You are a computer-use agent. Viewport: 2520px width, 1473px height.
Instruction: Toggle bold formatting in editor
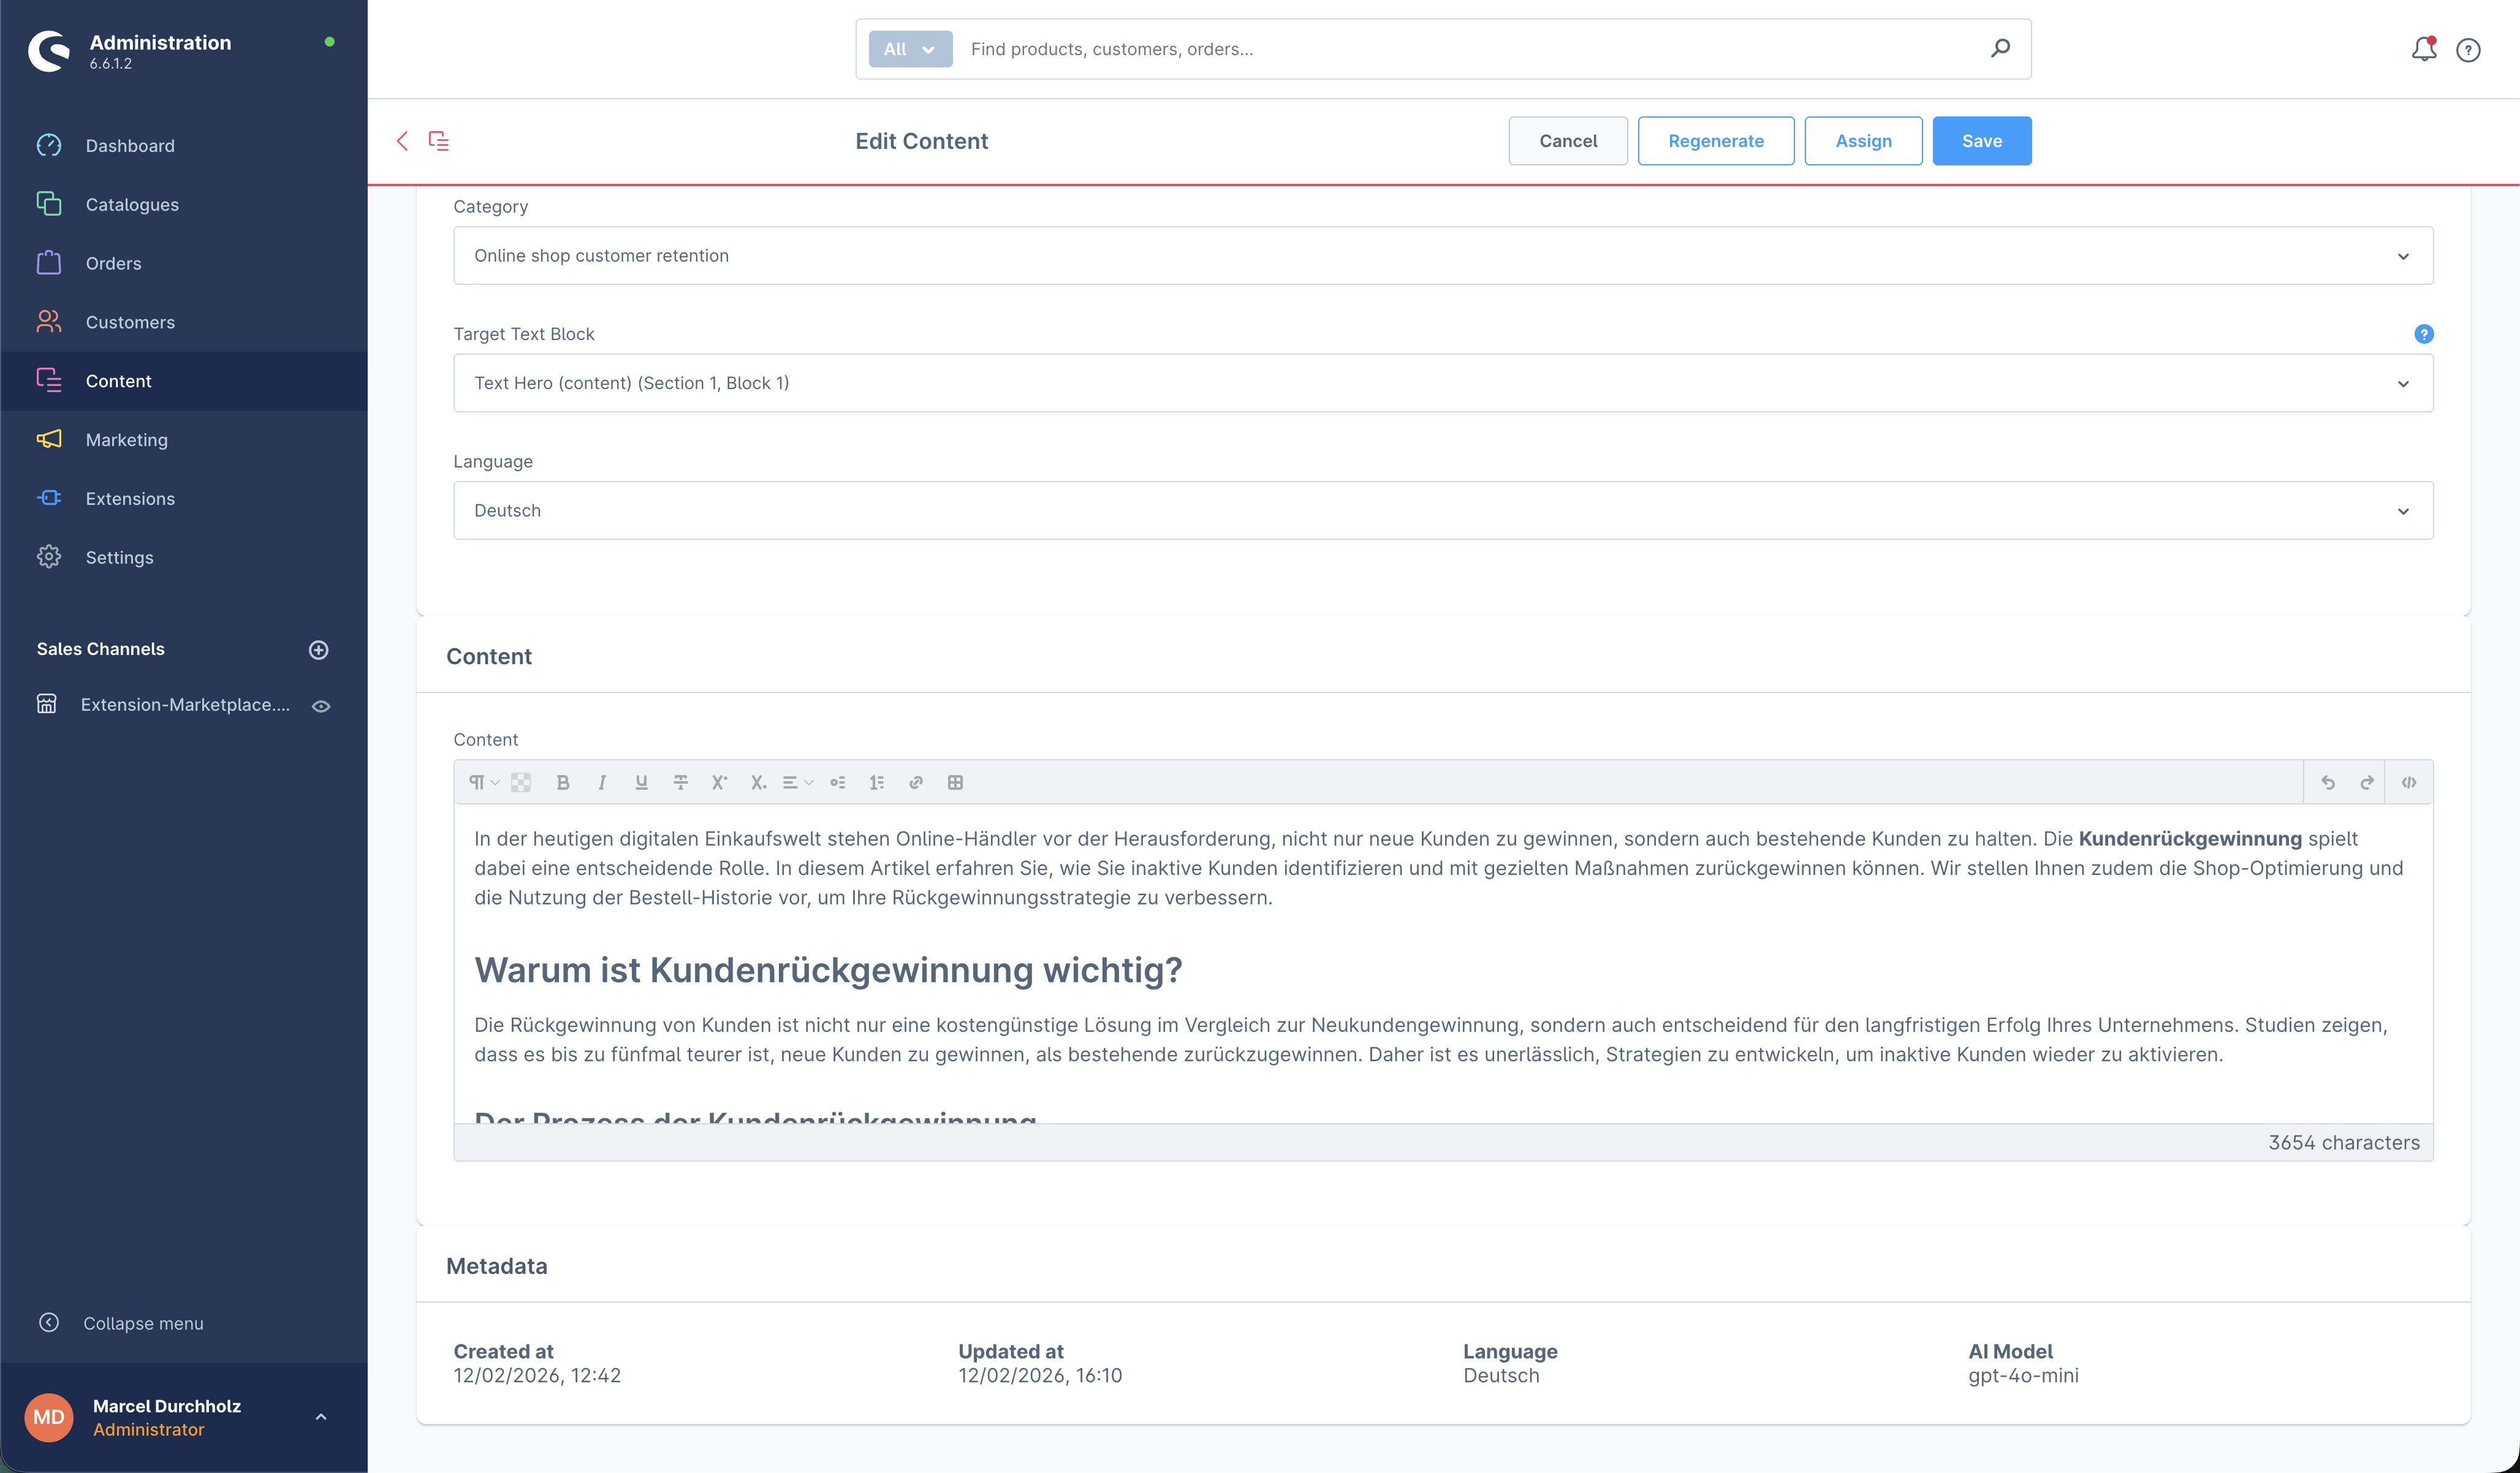pyautogui.click(x=562, y=782)
